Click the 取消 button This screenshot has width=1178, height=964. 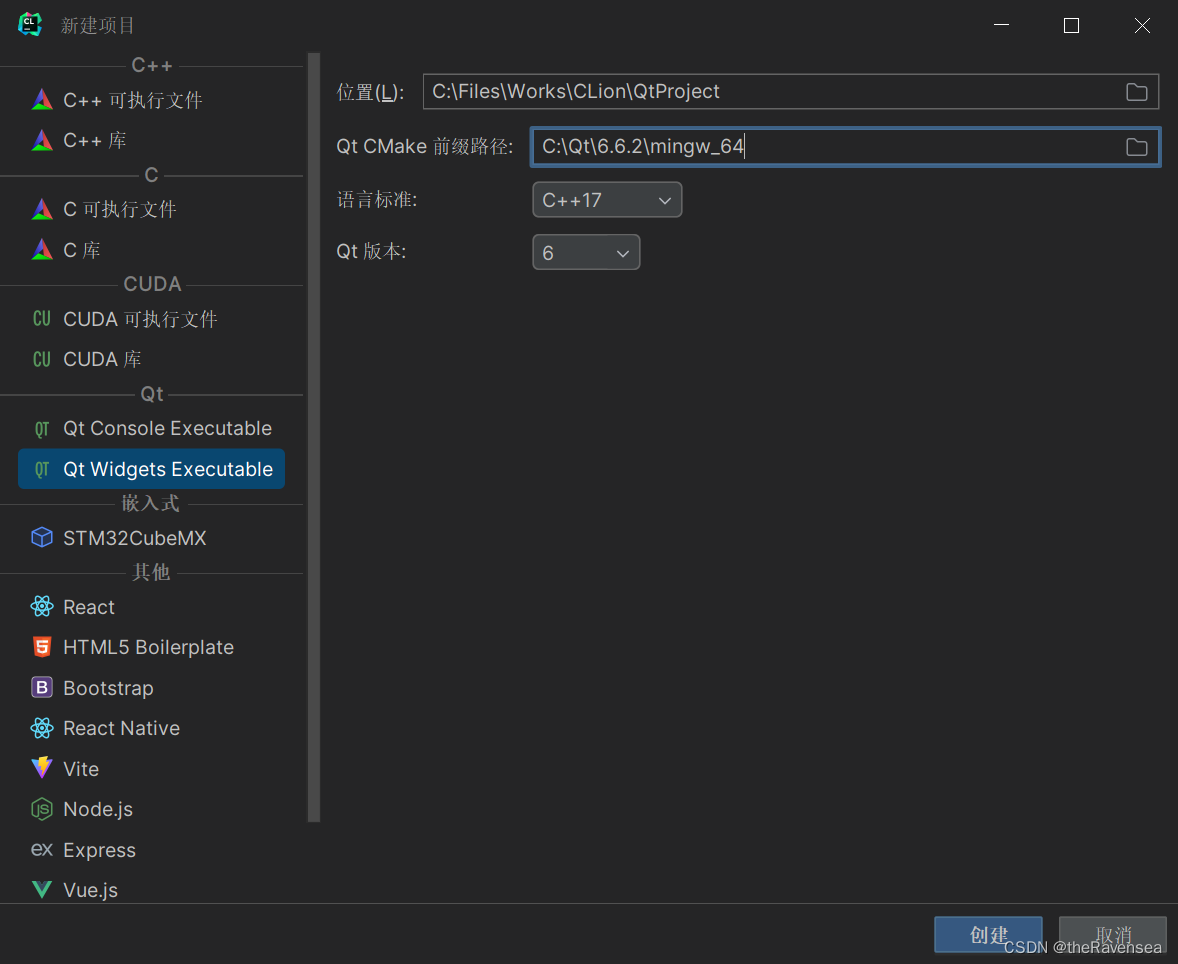pyautogui.click(x=1113, y=935)
